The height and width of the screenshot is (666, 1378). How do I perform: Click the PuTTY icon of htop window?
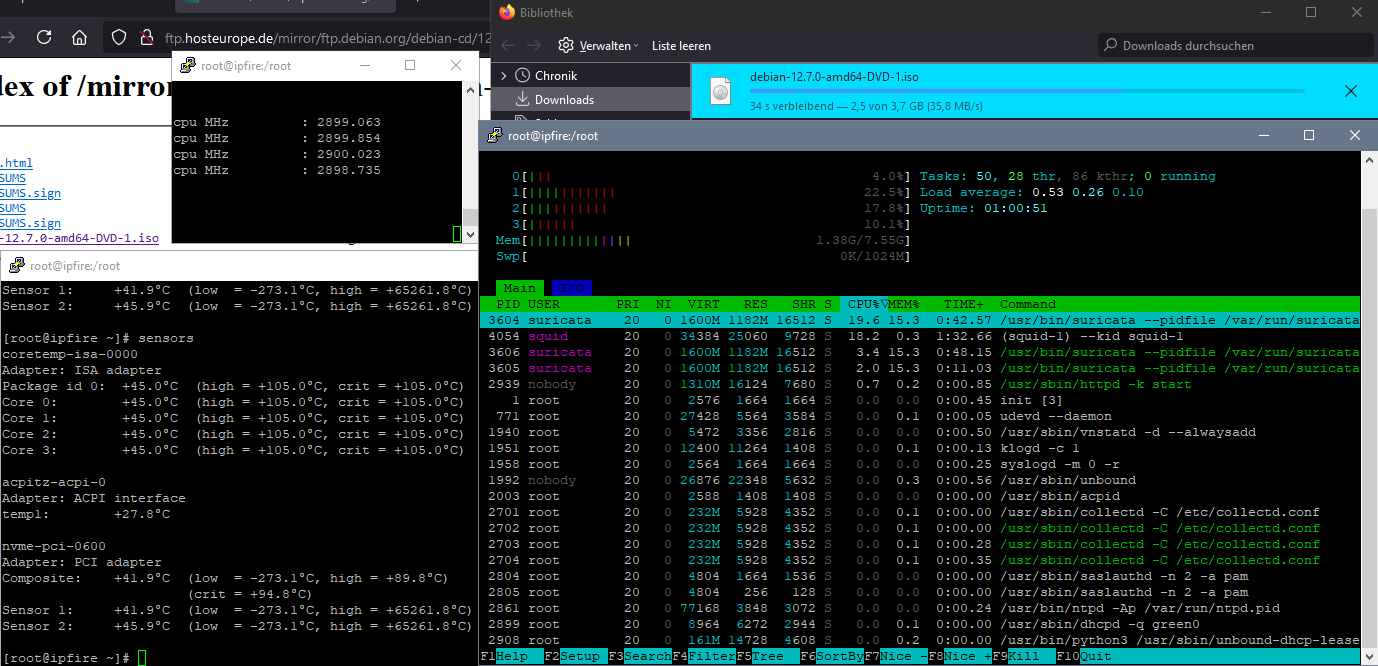coord(494,136)
